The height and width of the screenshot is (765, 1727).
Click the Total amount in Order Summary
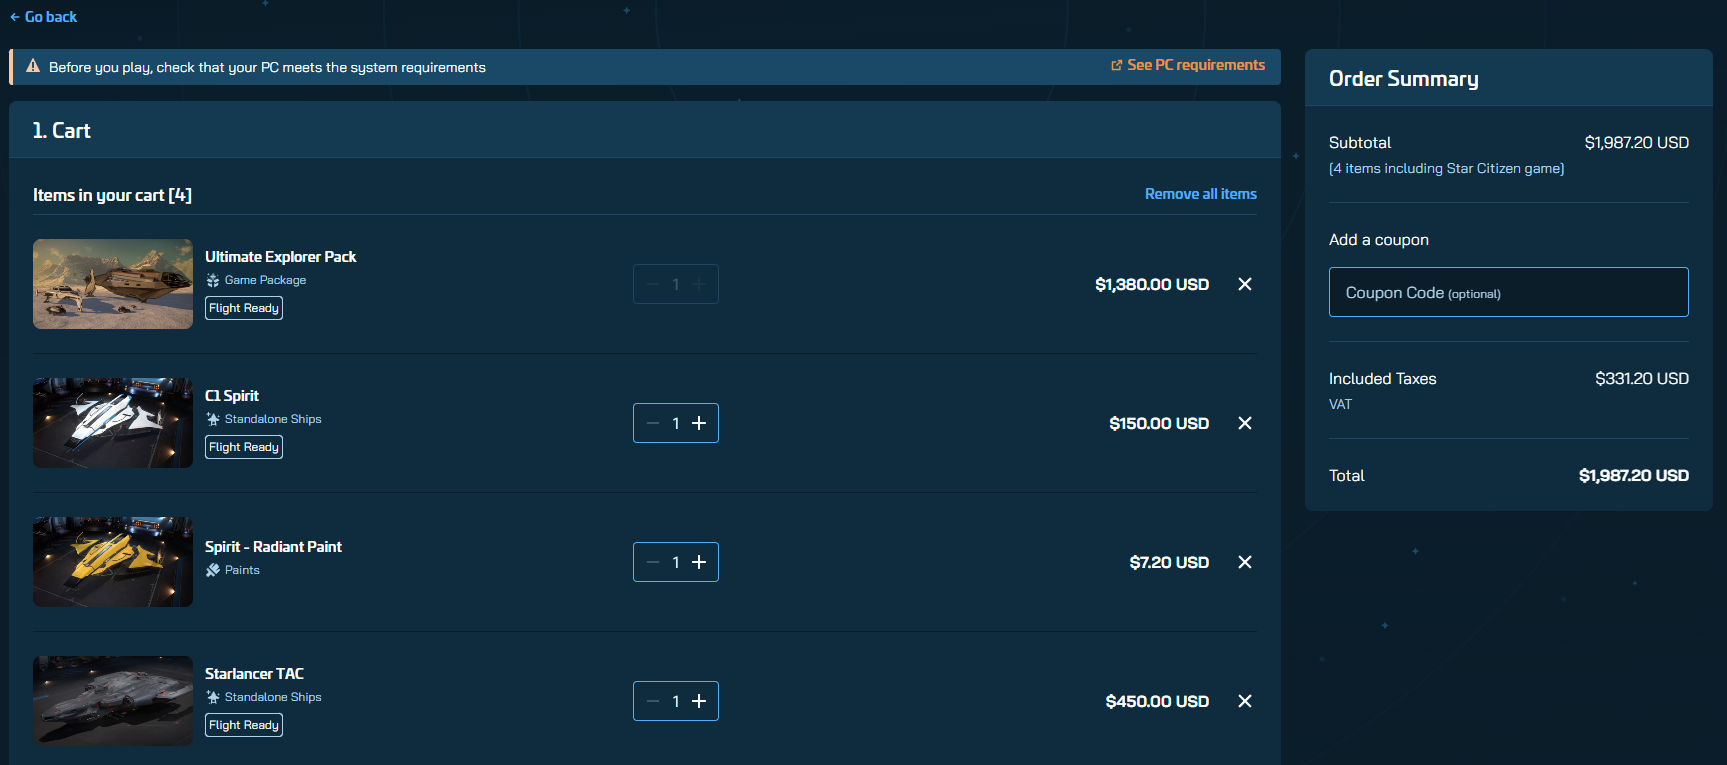point(1634,476)
